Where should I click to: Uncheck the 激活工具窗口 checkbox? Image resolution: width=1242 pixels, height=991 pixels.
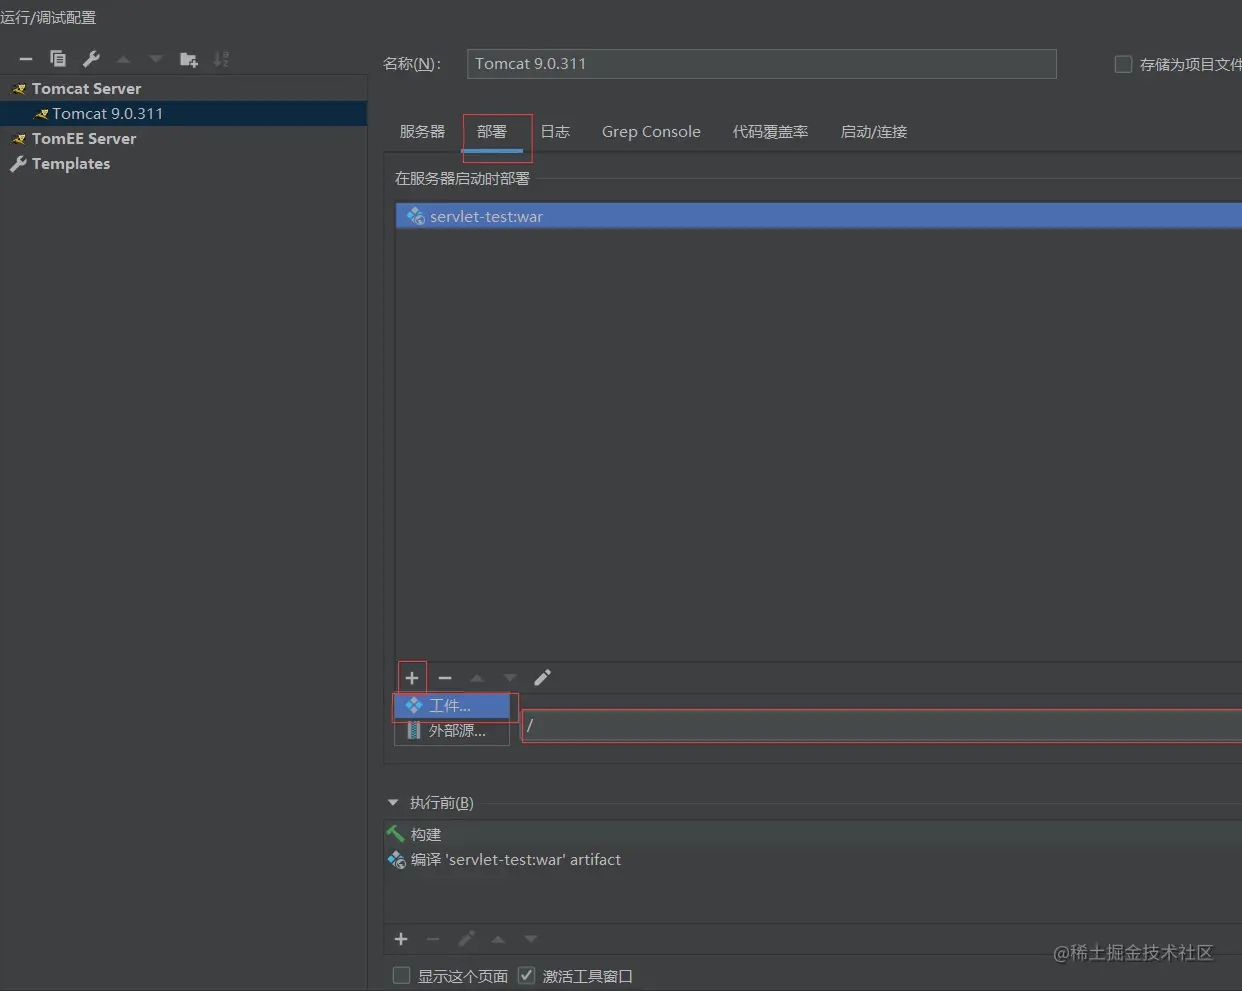pyautogui.click(x=527, y=976)
